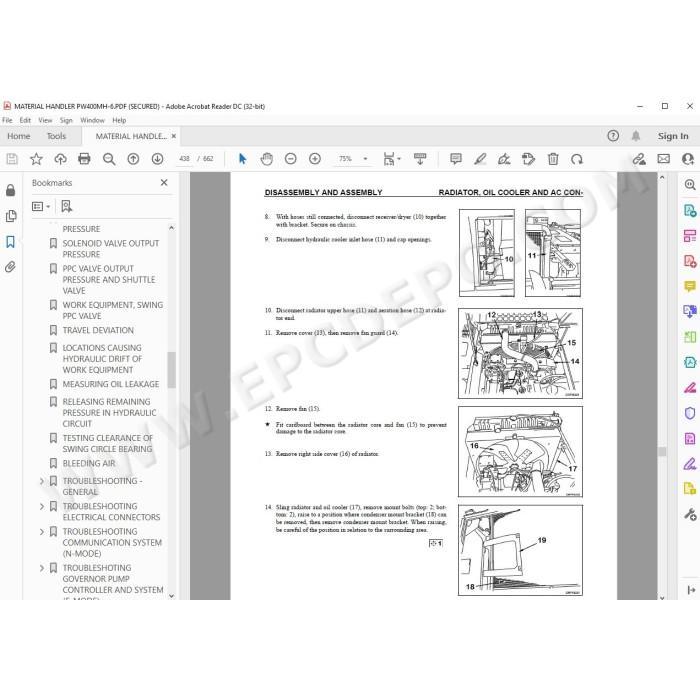
Task: Close the MATERIAL HANDLE... document tab
Action: (x=174, y=136)
